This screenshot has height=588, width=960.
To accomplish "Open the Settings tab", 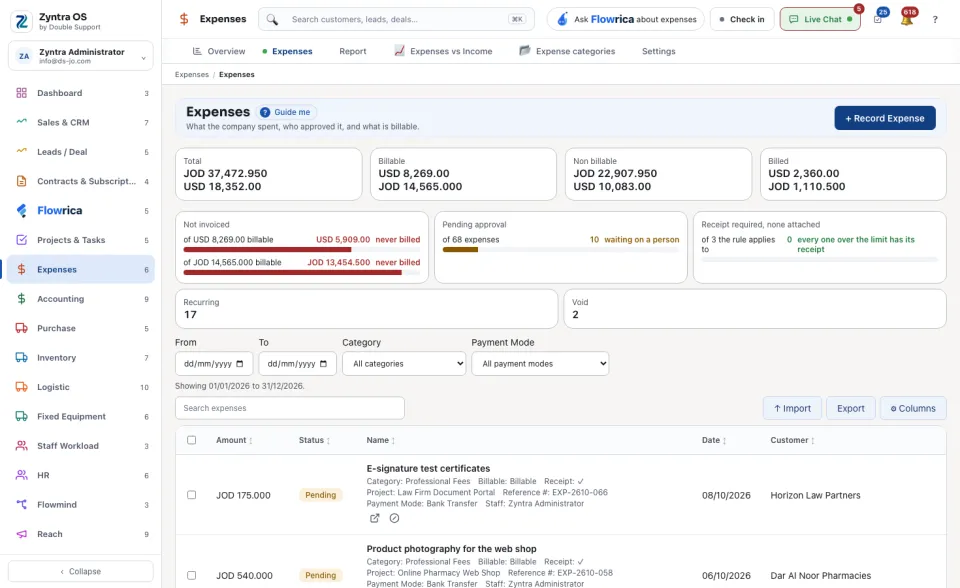I will pos(659,51).
